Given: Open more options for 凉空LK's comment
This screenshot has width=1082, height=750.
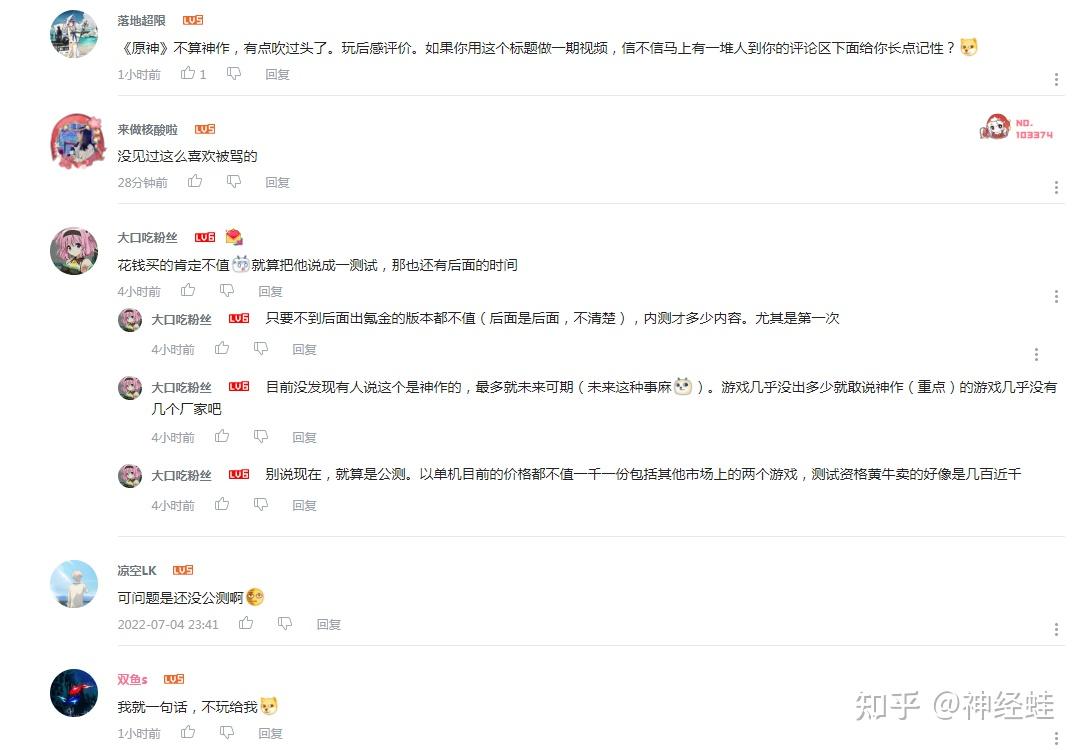Looking at the screenshot, I should [x=1056, y=629].
